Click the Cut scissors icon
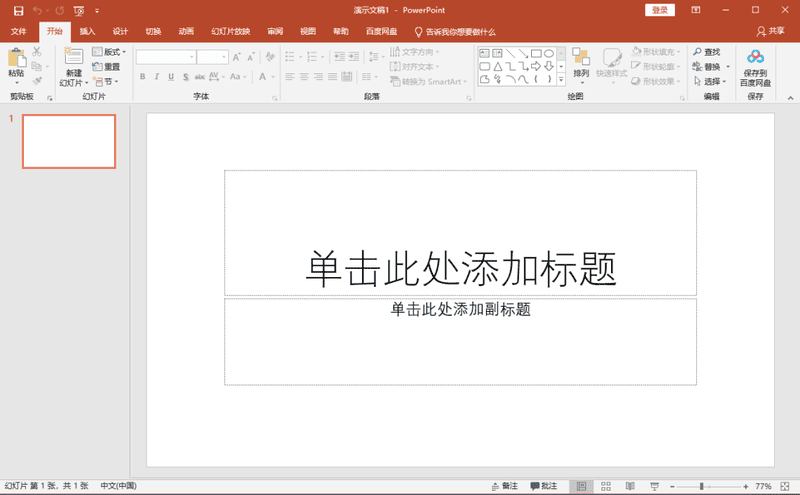800x495 pixels. click(37, 52)
